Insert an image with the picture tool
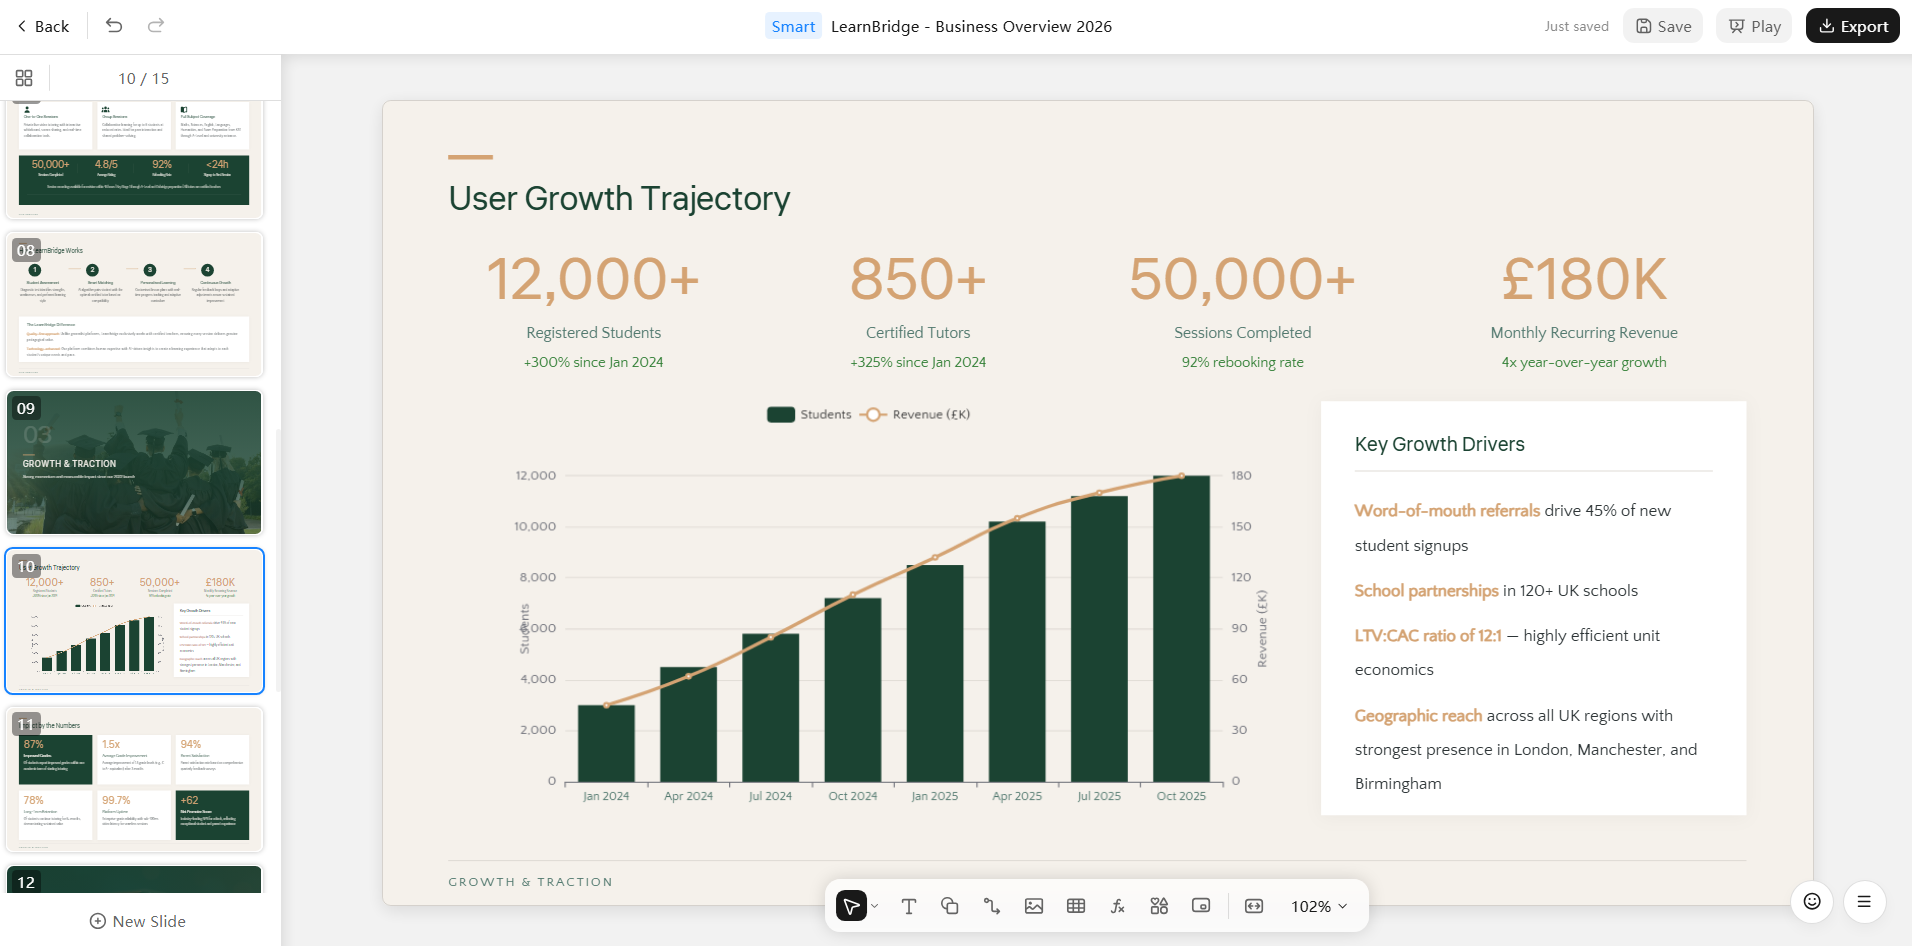The width and height of the screenshot is (1912, 946). [1034, 906]
